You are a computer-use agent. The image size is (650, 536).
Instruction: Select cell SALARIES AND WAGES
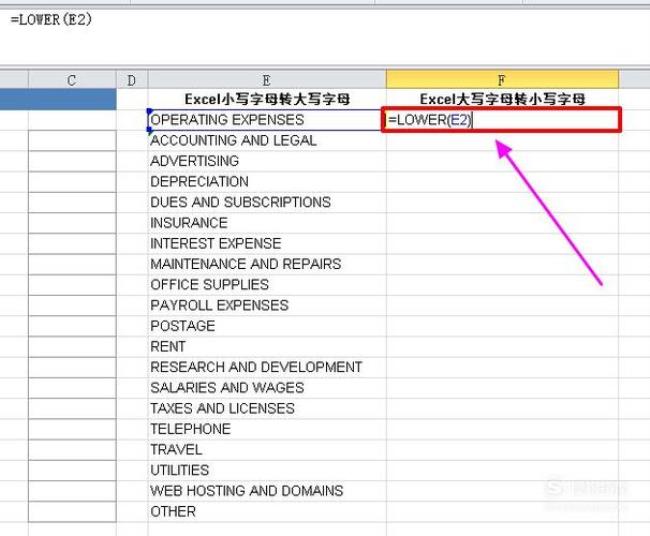point(267,388)
